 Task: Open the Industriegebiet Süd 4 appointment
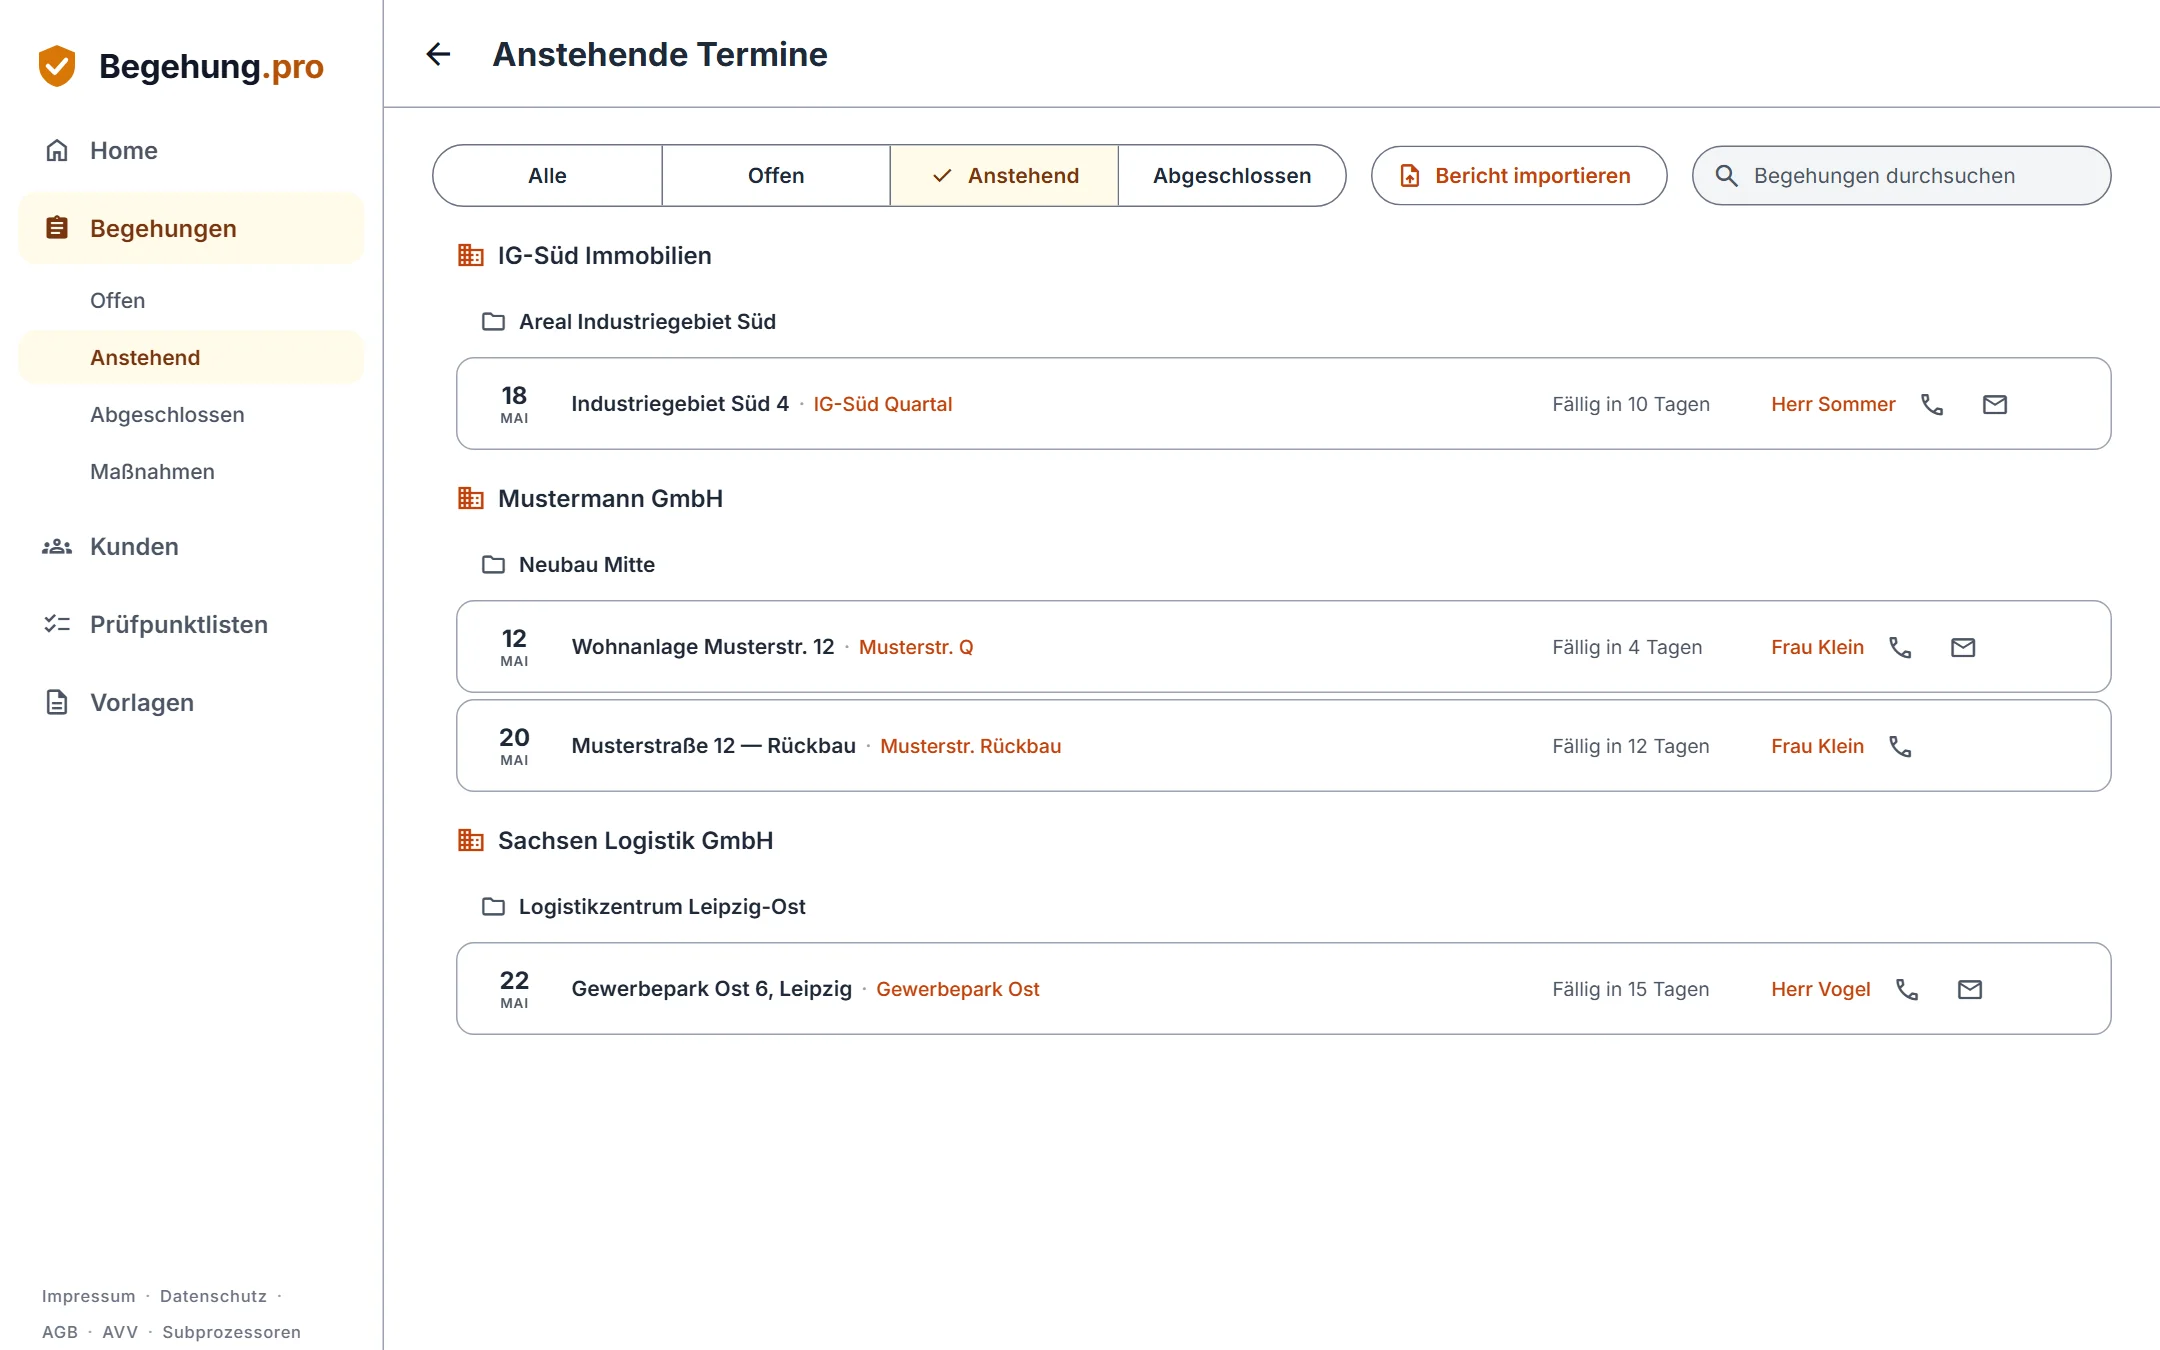pos(1283,404)
